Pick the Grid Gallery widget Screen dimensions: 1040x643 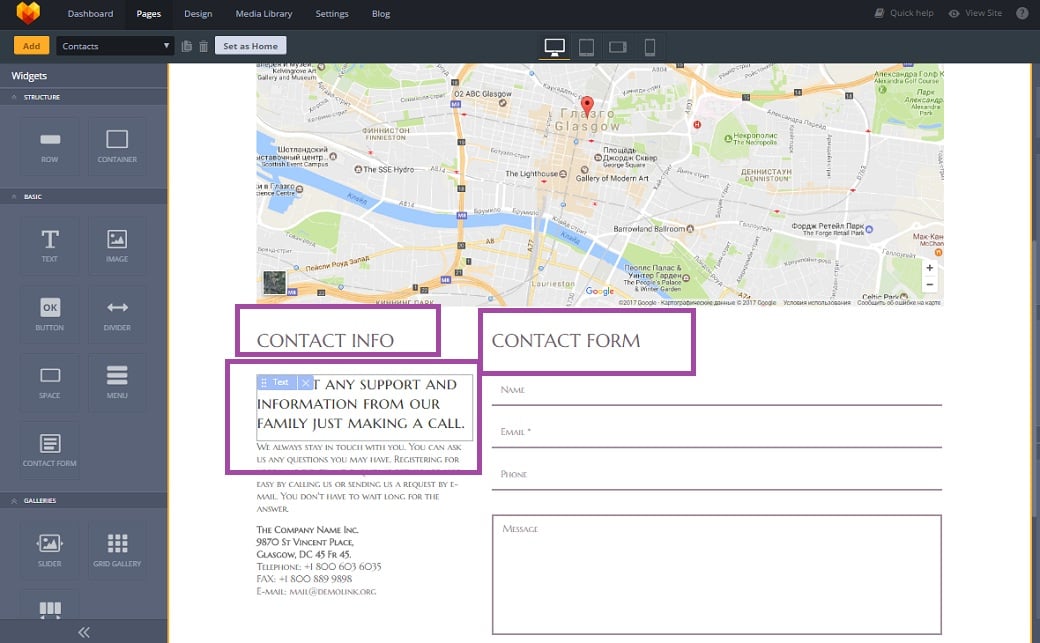[x=117, y=549]
